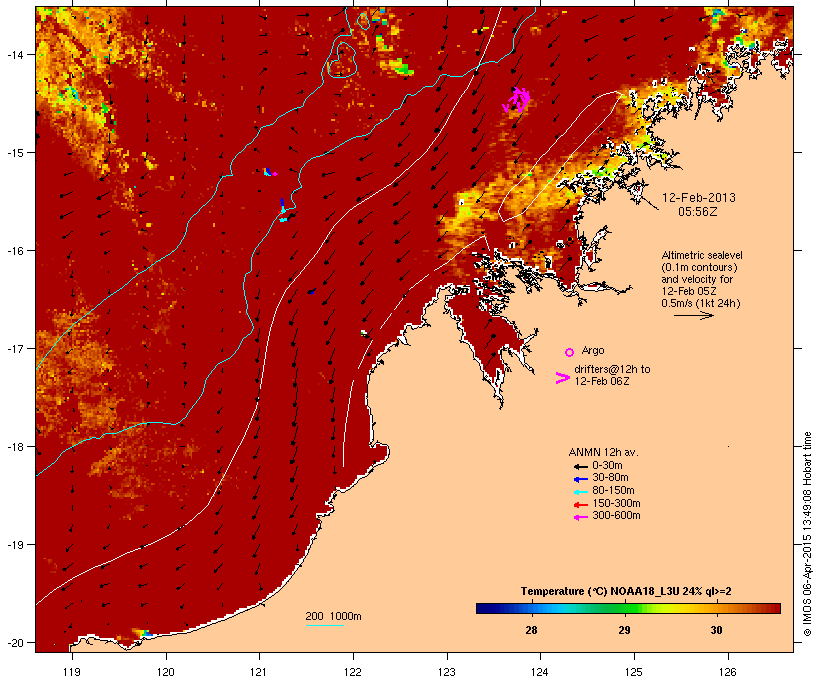Screen dimensions: 820x680
Task: Click the colorbar tick label 29
Action: [x=624, y=630]
